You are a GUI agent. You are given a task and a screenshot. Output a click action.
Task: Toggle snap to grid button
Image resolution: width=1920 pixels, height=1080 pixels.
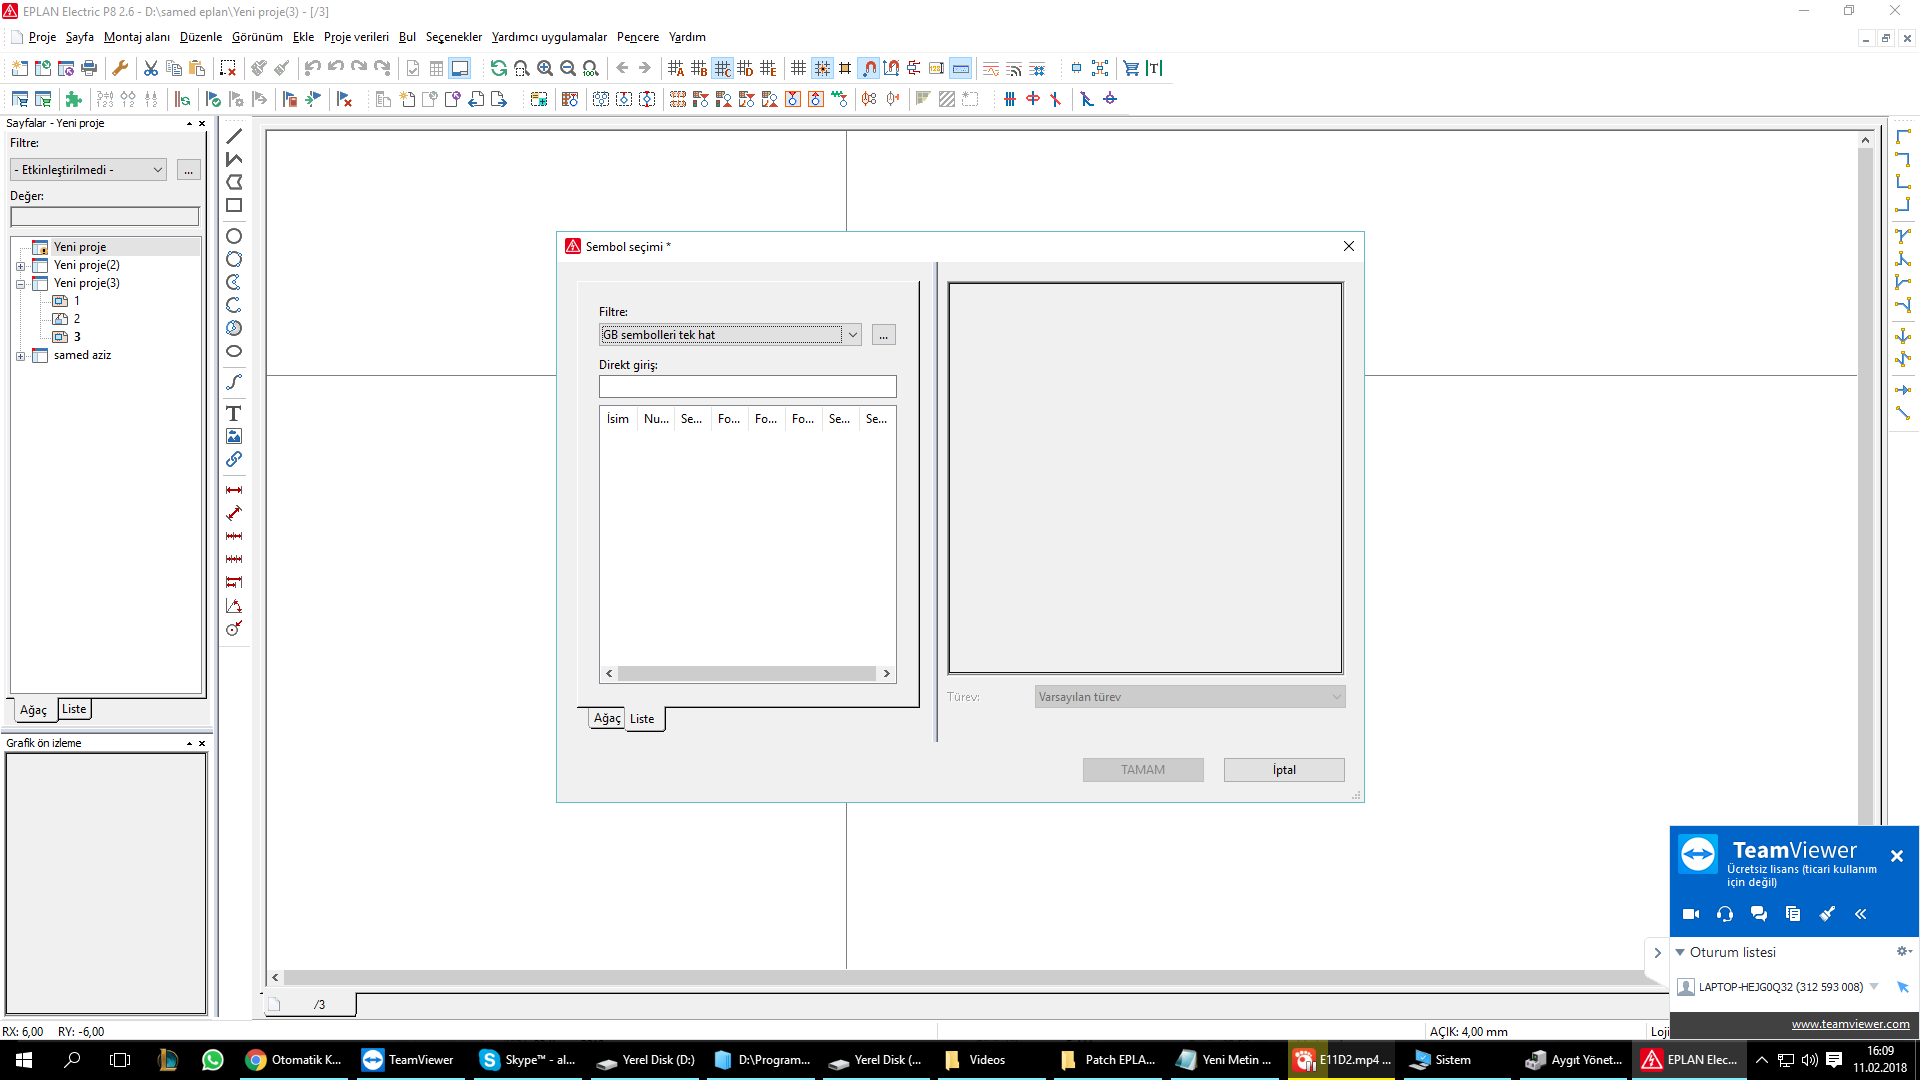822,68
